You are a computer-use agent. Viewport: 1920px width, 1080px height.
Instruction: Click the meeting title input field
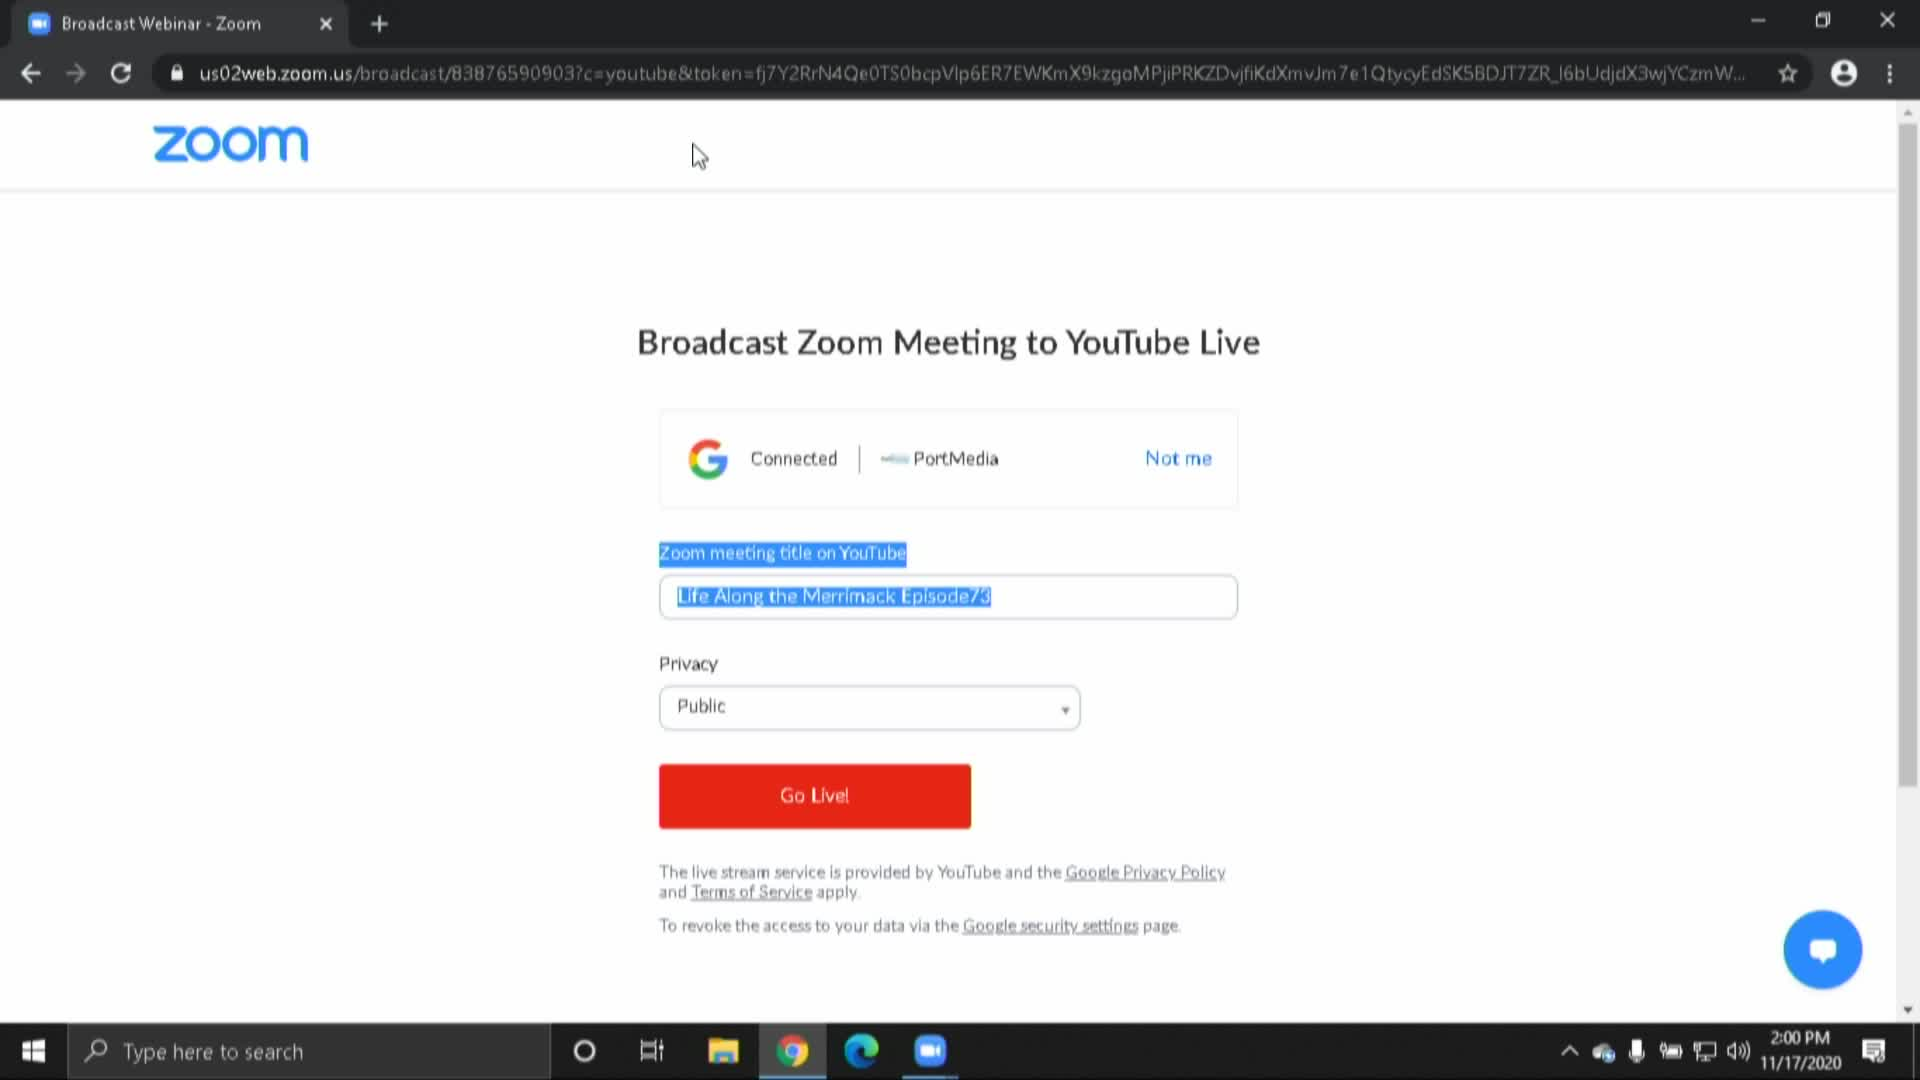[948, 597]
